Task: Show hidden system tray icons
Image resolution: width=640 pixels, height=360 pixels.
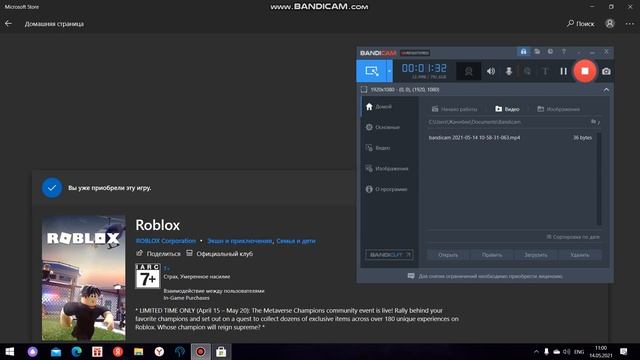Action: coord(536,351)
